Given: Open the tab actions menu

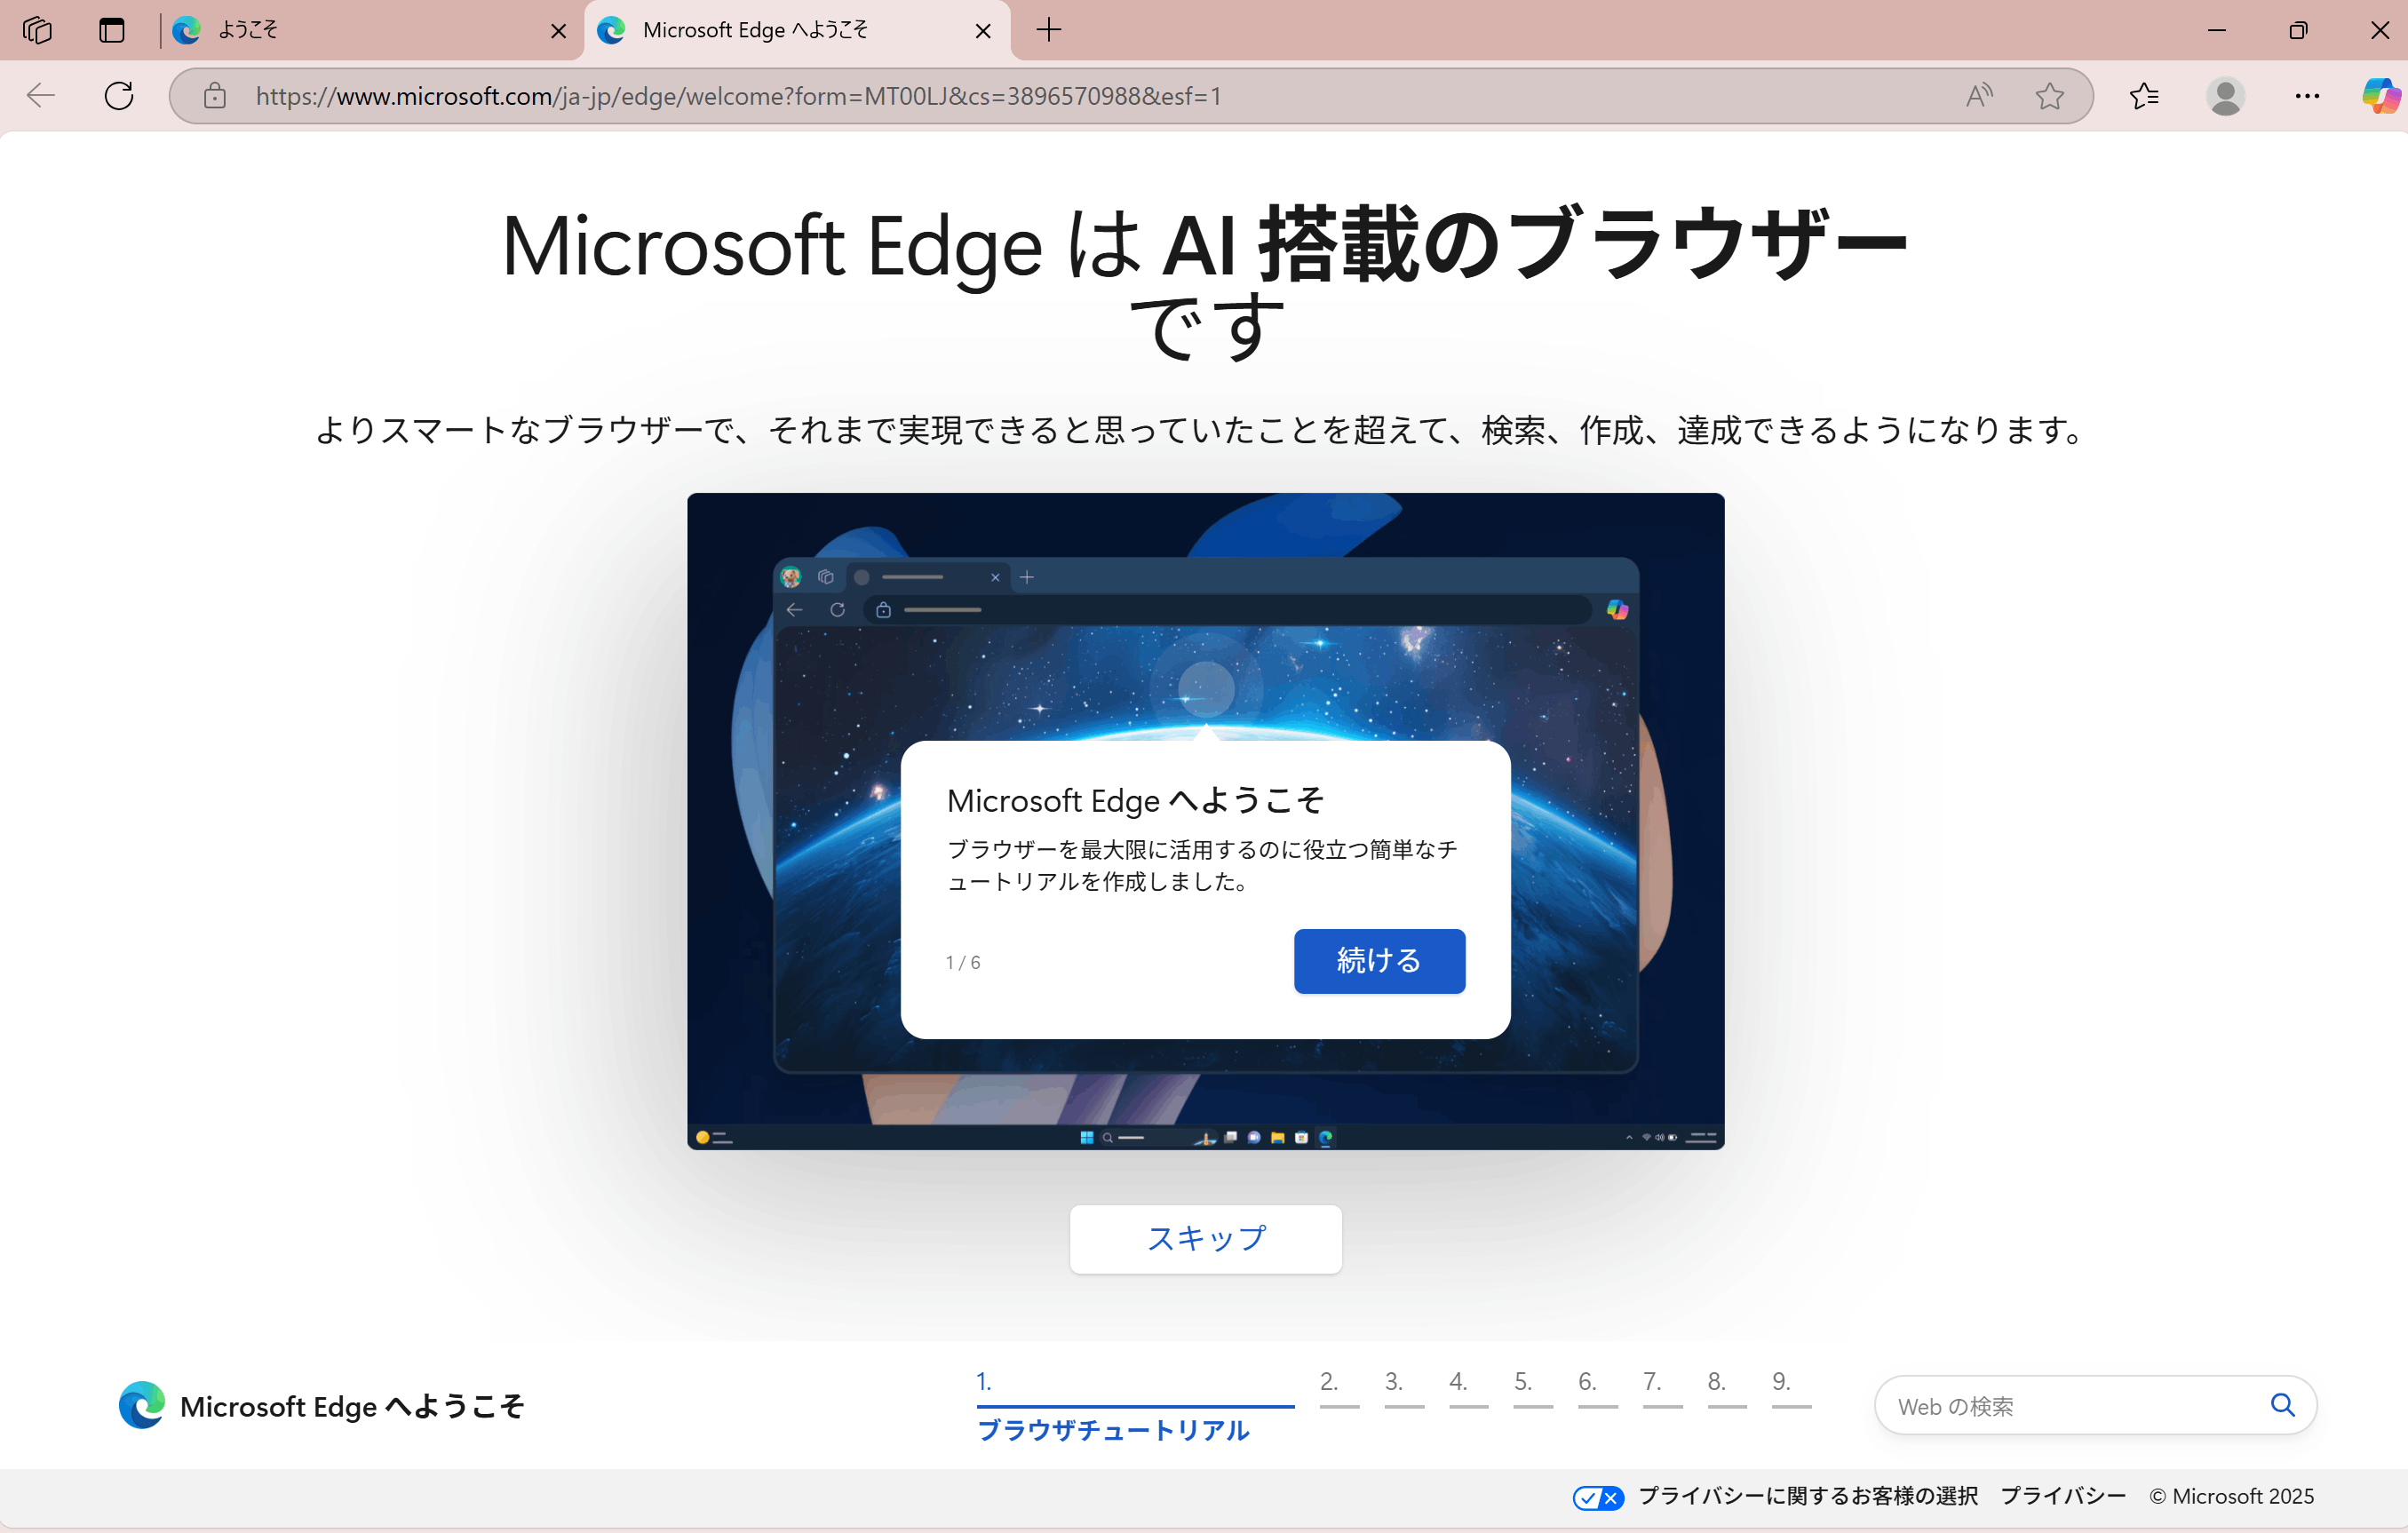Looking at the screenshot, I should click(x=38, y=30).
